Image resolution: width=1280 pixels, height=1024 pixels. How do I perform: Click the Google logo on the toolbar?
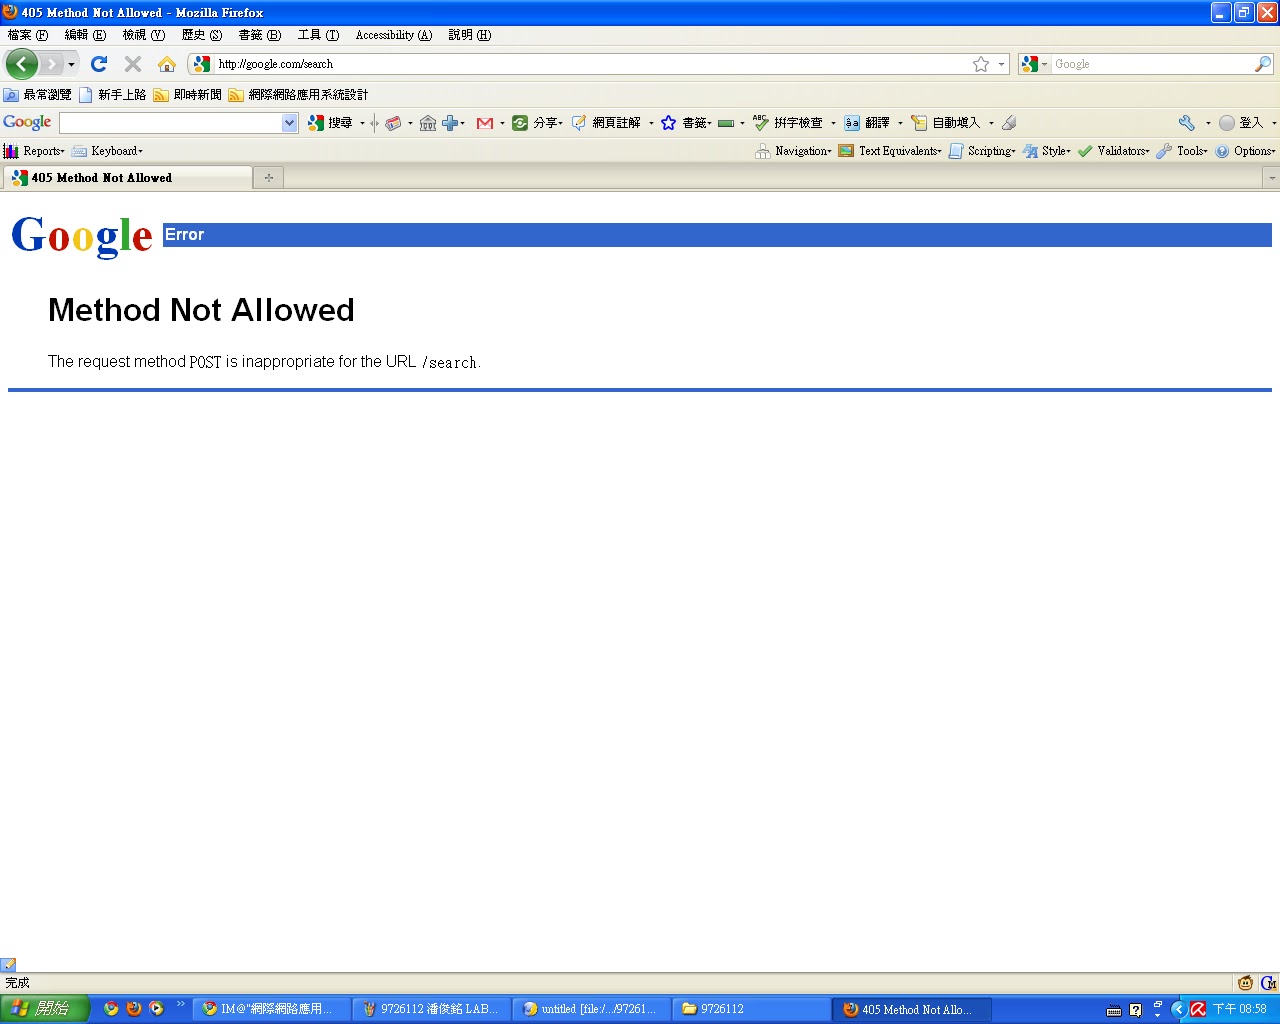27,122
